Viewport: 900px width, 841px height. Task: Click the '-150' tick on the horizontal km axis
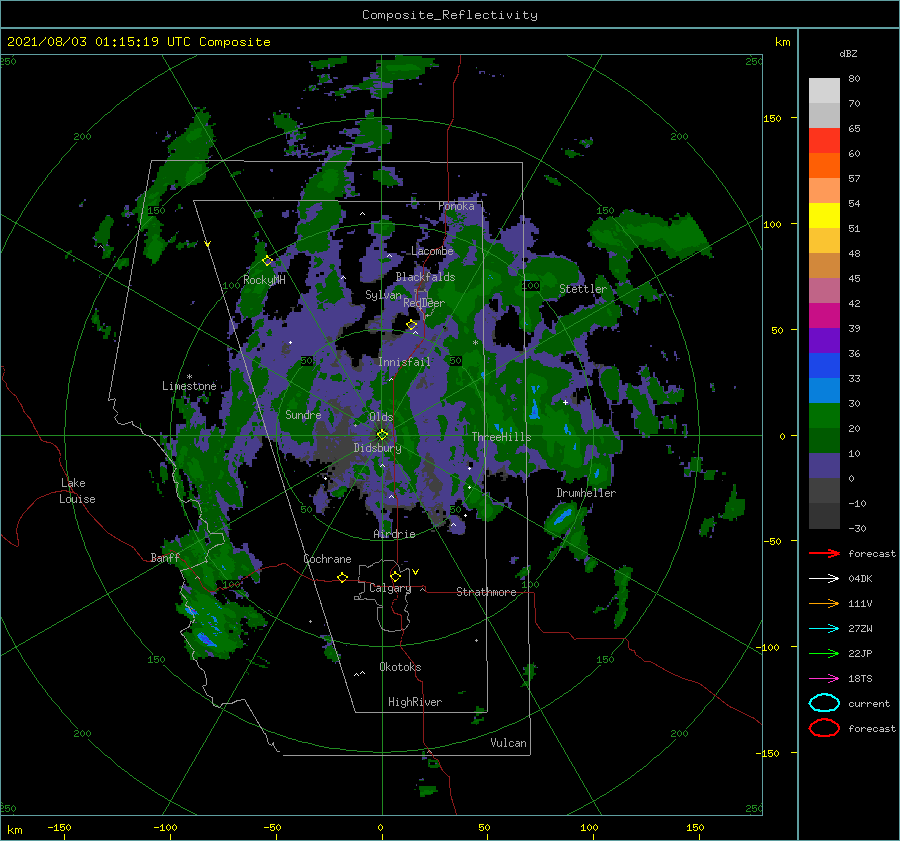pyautogui.click(x=59, y=827)
